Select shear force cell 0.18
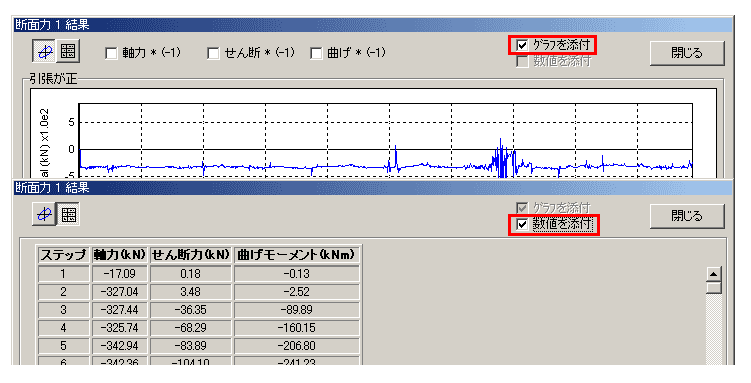 191,274
